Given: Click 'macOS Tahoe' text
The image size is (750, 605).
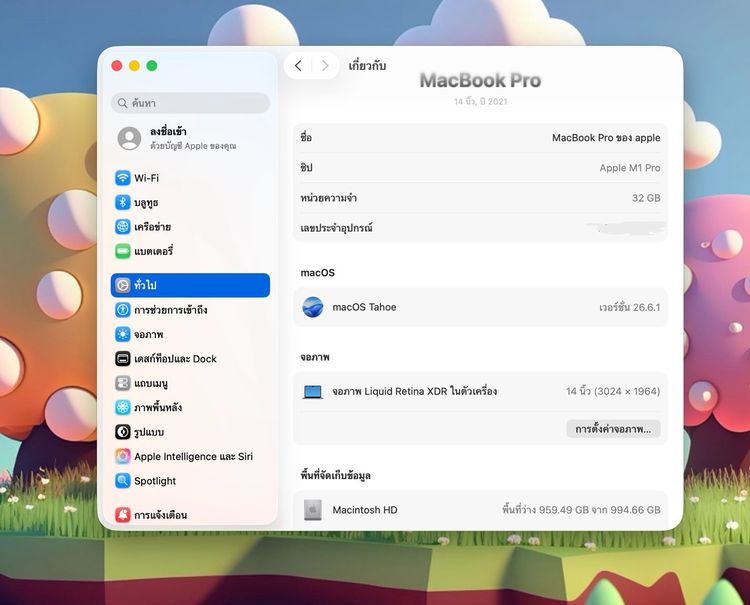Looking at the screenshot, I should coord(364,307).
